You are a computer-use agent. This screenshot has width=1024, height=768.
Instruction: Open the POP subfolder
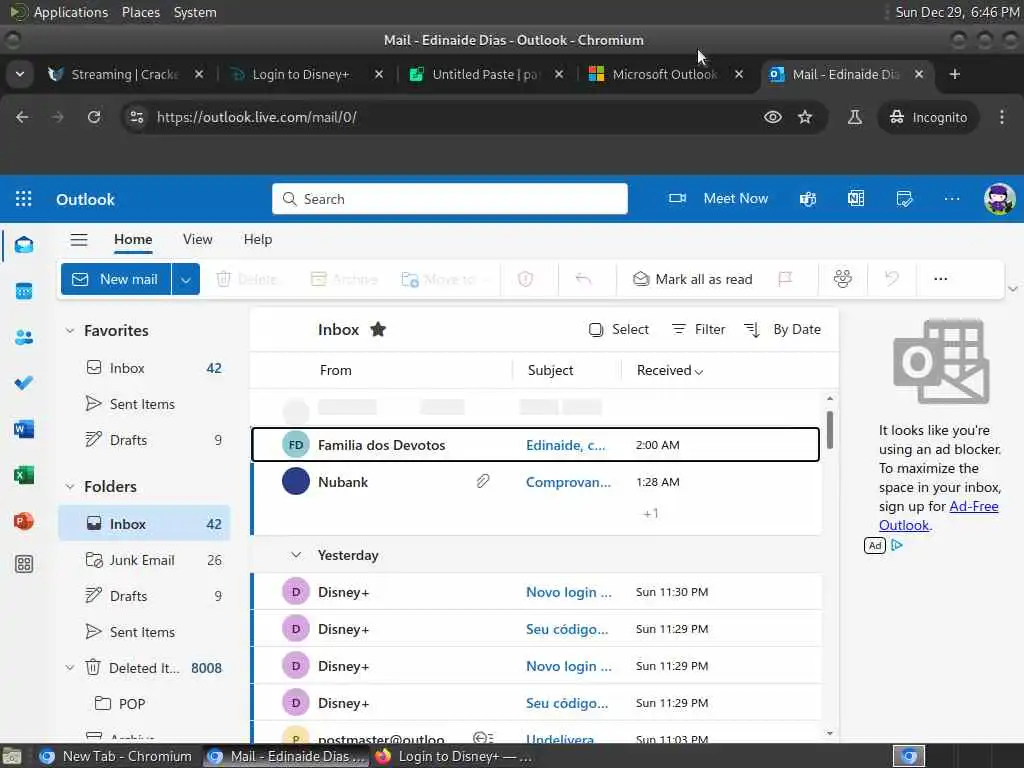(x=144, y=703)
